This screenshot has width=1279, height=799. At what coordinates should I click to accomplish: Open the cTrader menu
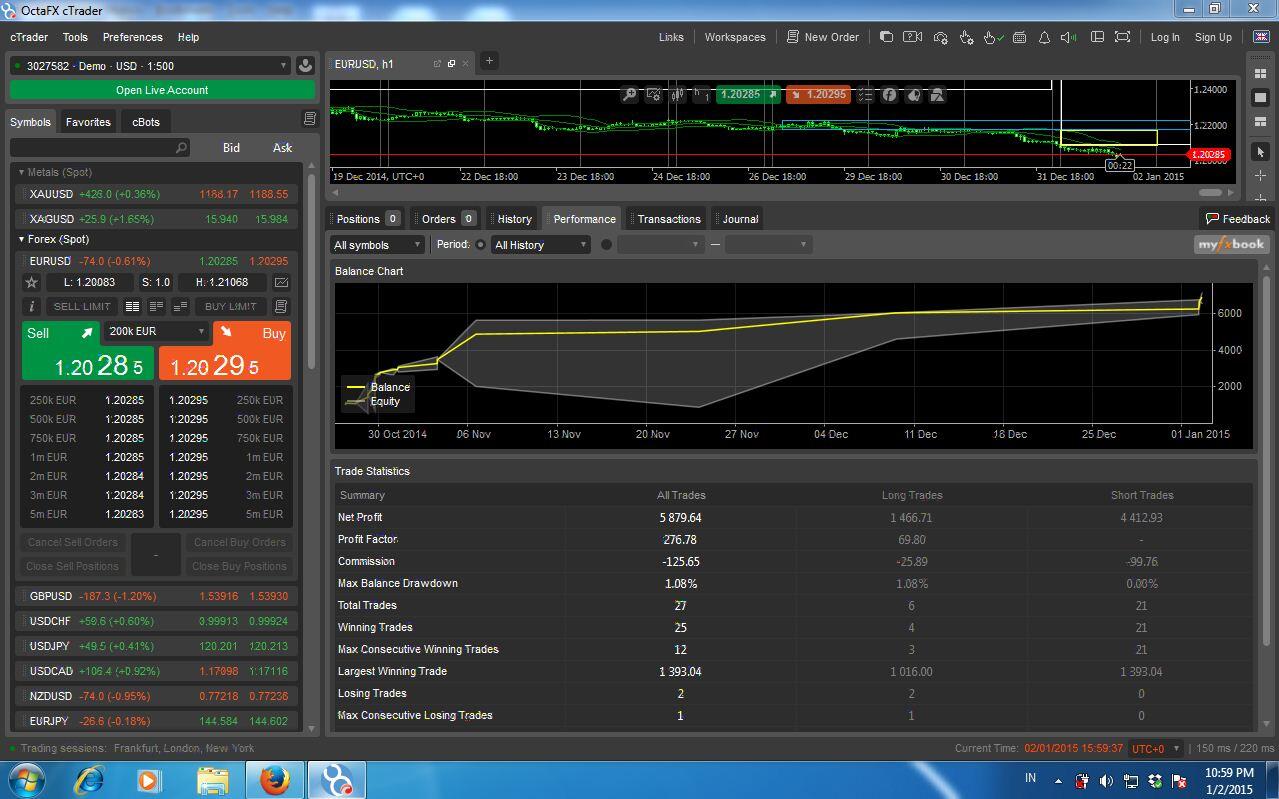click(29, 37)
